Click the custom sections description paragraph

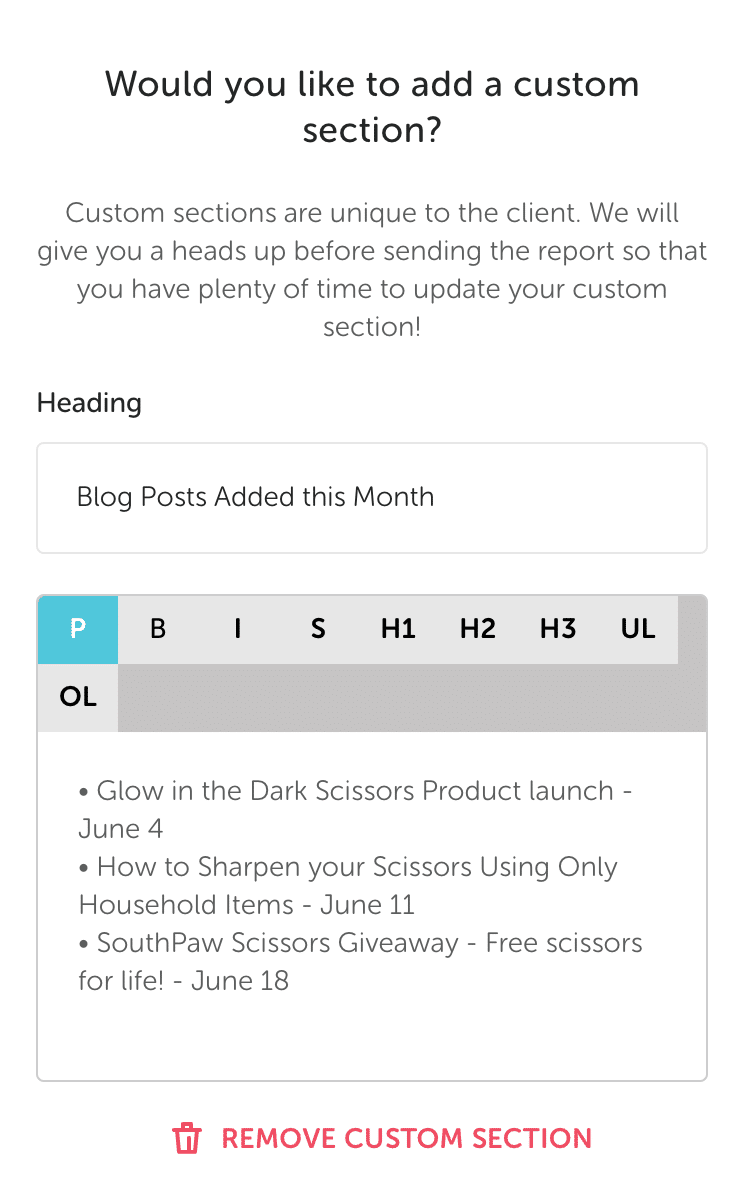[372, 270]
